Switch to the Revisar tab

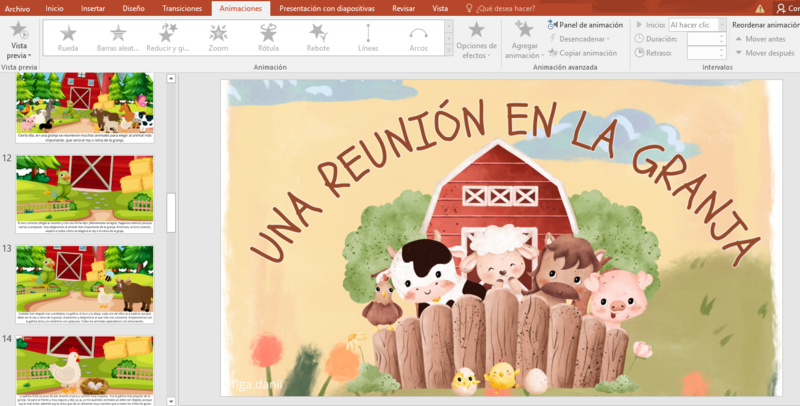[404, 8]
